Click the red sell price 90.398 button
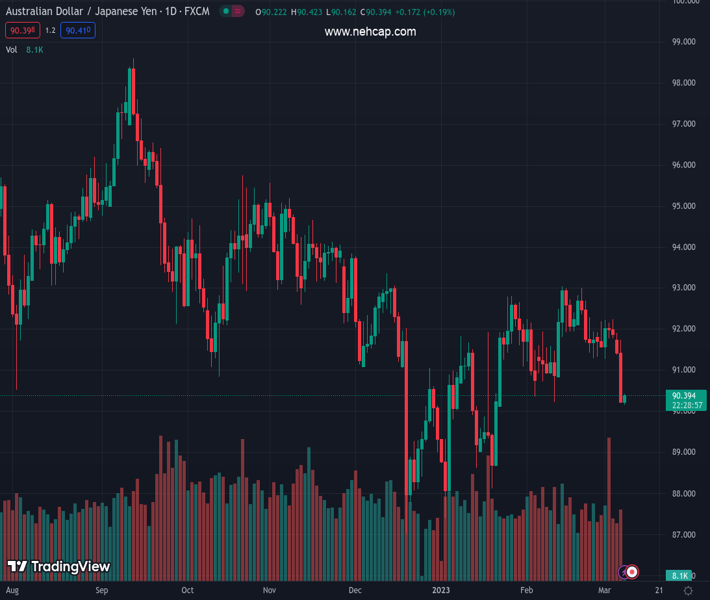710x600 pixels. pos(22,31)
